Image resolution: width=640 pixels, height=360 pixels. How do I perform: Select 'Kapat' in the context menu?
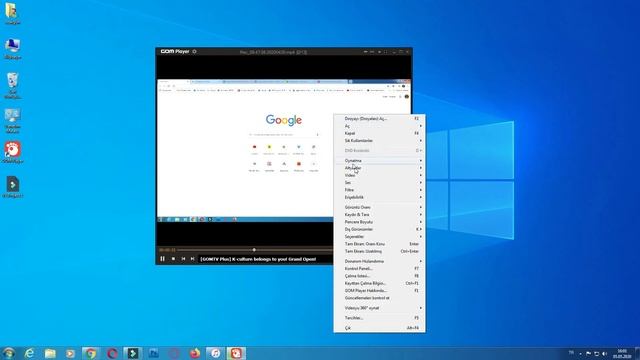[x=380, y=133]
